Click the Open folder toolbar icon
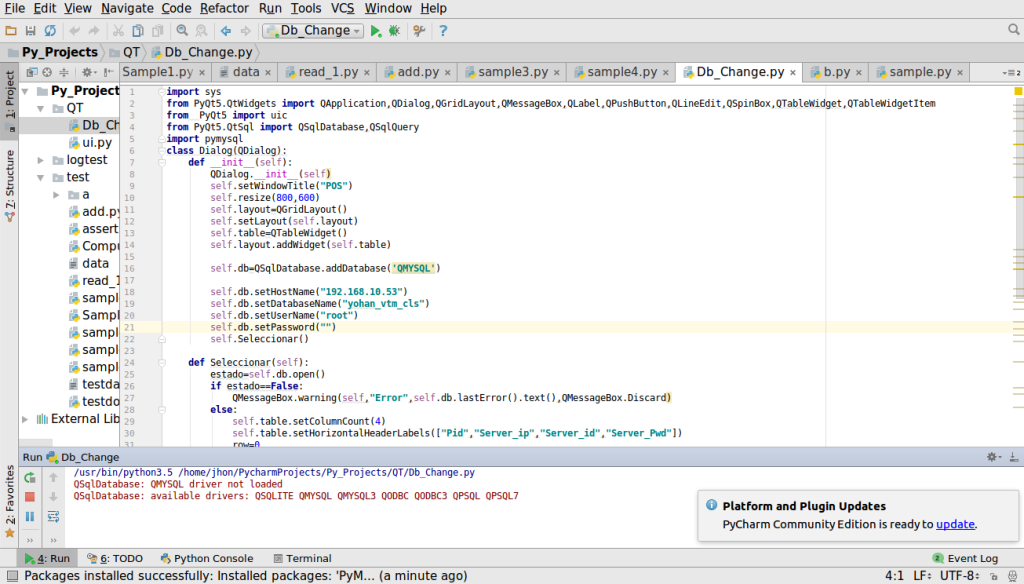Viewport: 1024px width, 584px height. (10, 31)
